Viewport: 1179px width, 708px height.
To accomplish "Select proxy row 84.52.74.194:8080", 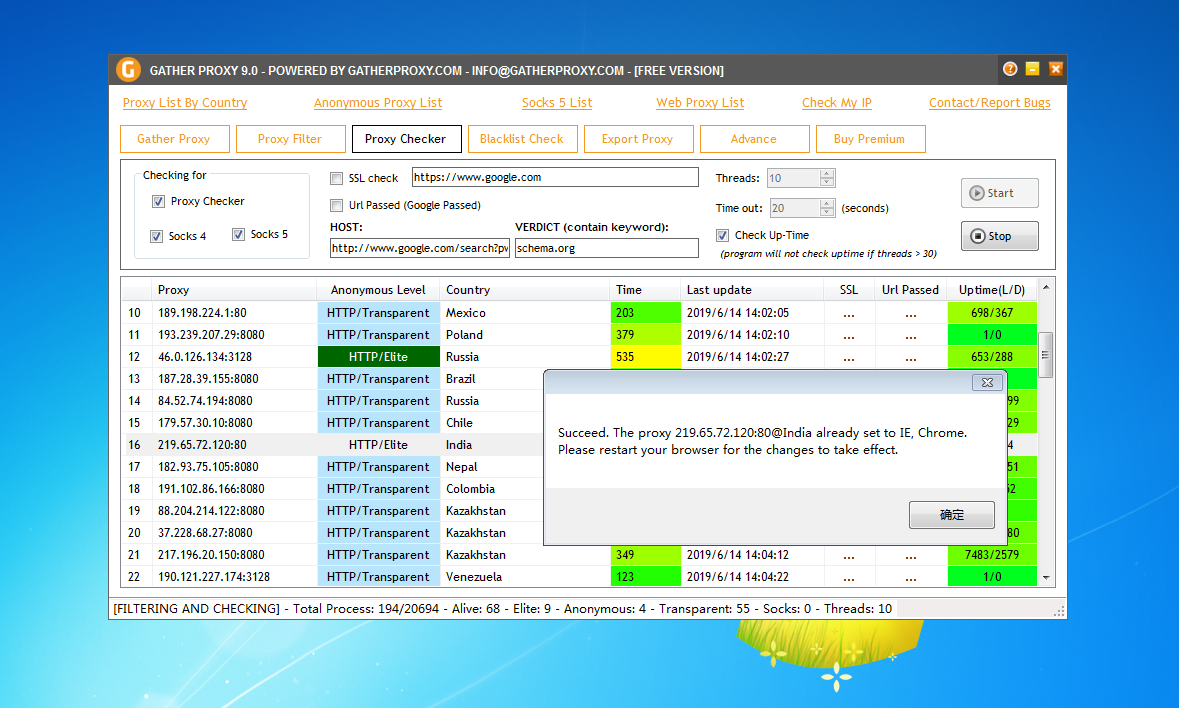I will 332,401.
